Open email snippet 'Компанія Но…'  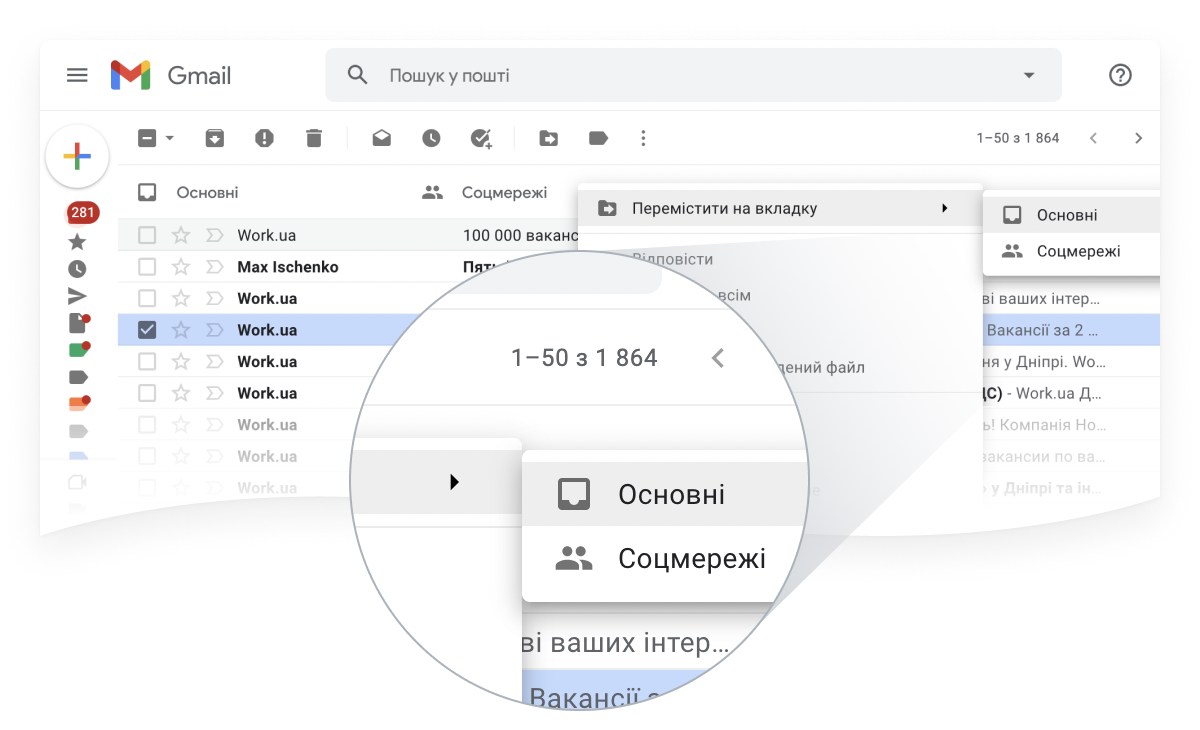point(1055,425)
